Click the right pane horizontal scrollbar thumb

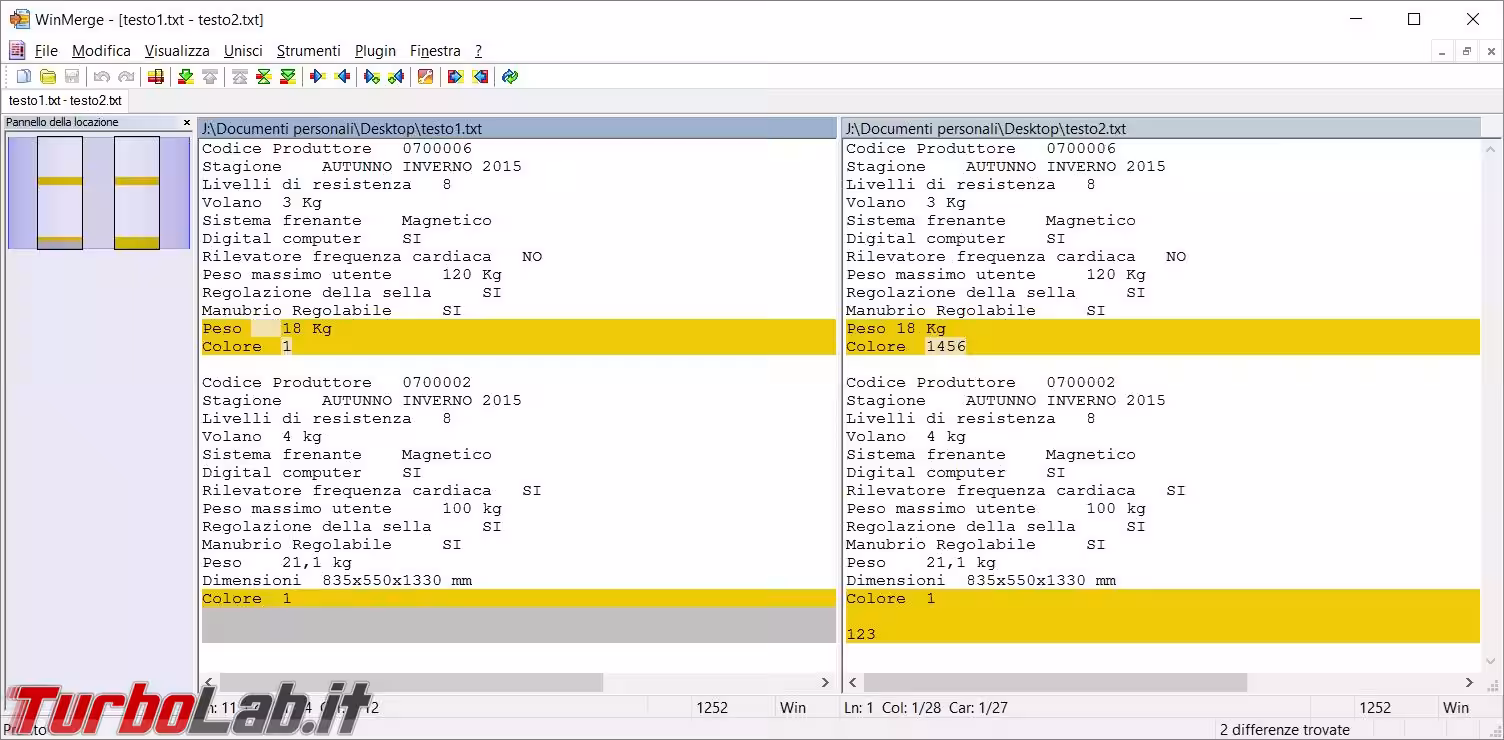pyautogui.click(x=1055, y=683)
